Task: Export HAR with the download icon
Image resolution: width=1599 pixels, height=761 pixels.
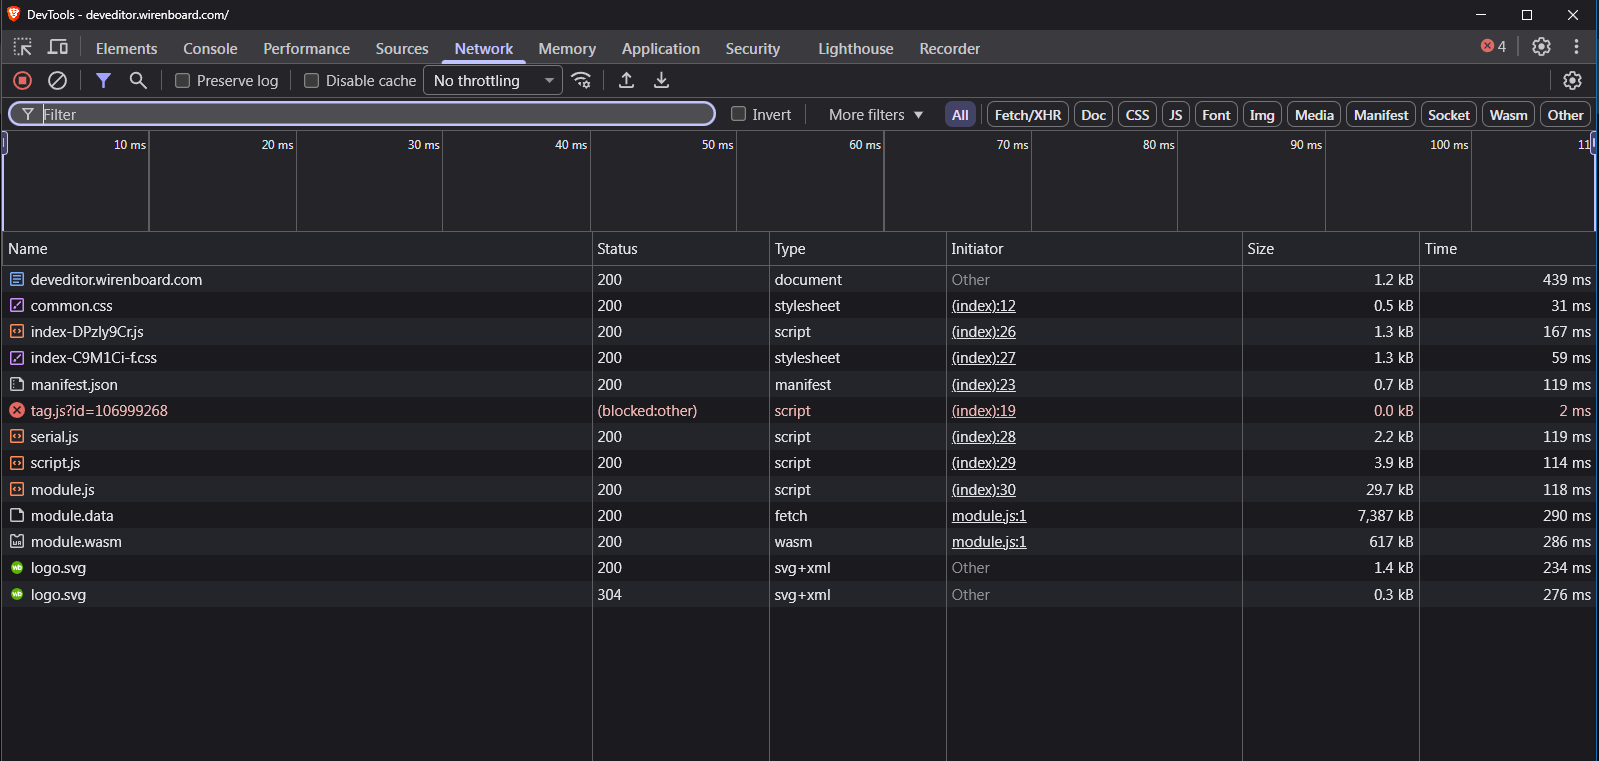Action: click(x=661, y=80)
